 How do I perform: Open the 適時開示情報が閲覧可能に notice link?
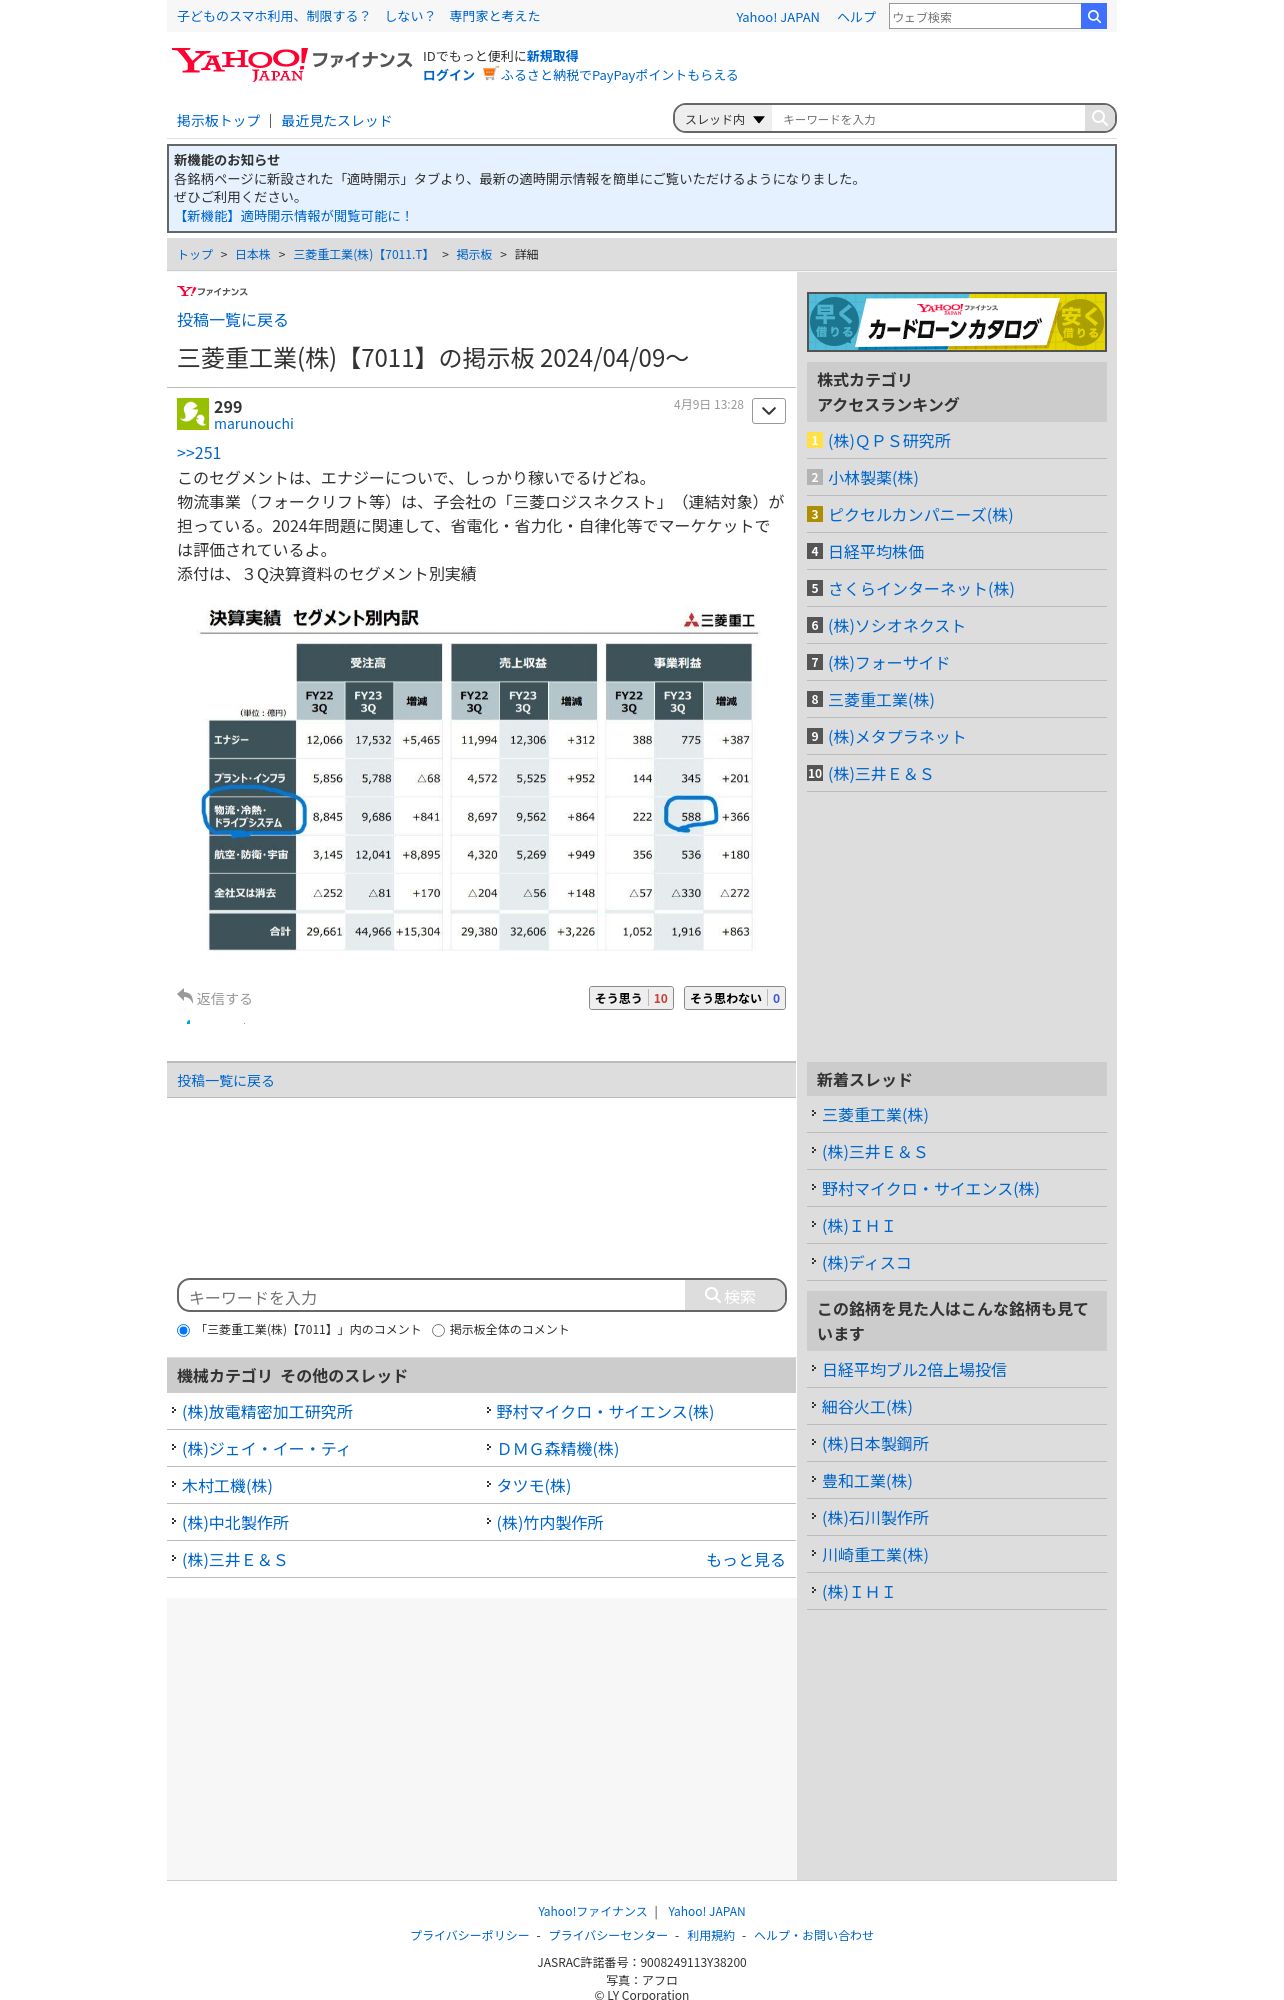pos(293,216)
